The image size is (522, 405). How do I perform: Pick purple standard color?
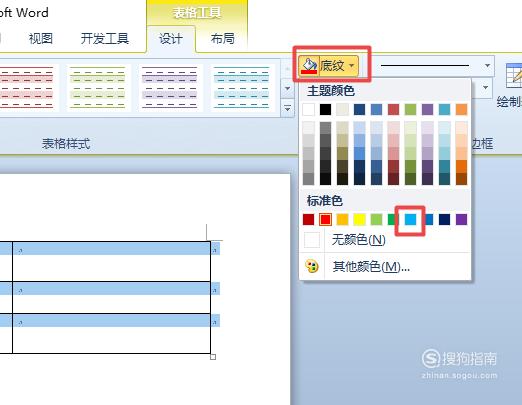(x=461, y=219)
